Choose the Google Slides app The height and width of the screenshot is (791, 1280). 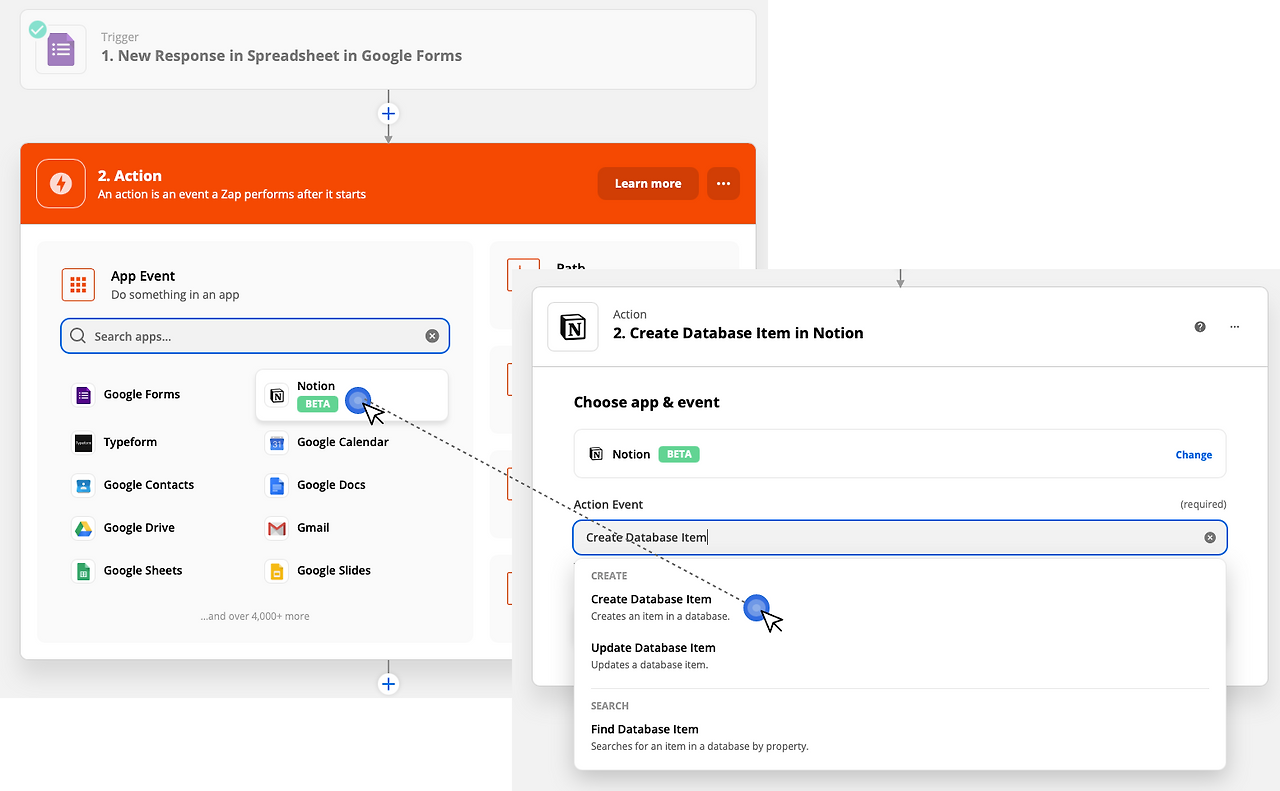[319, 571]
